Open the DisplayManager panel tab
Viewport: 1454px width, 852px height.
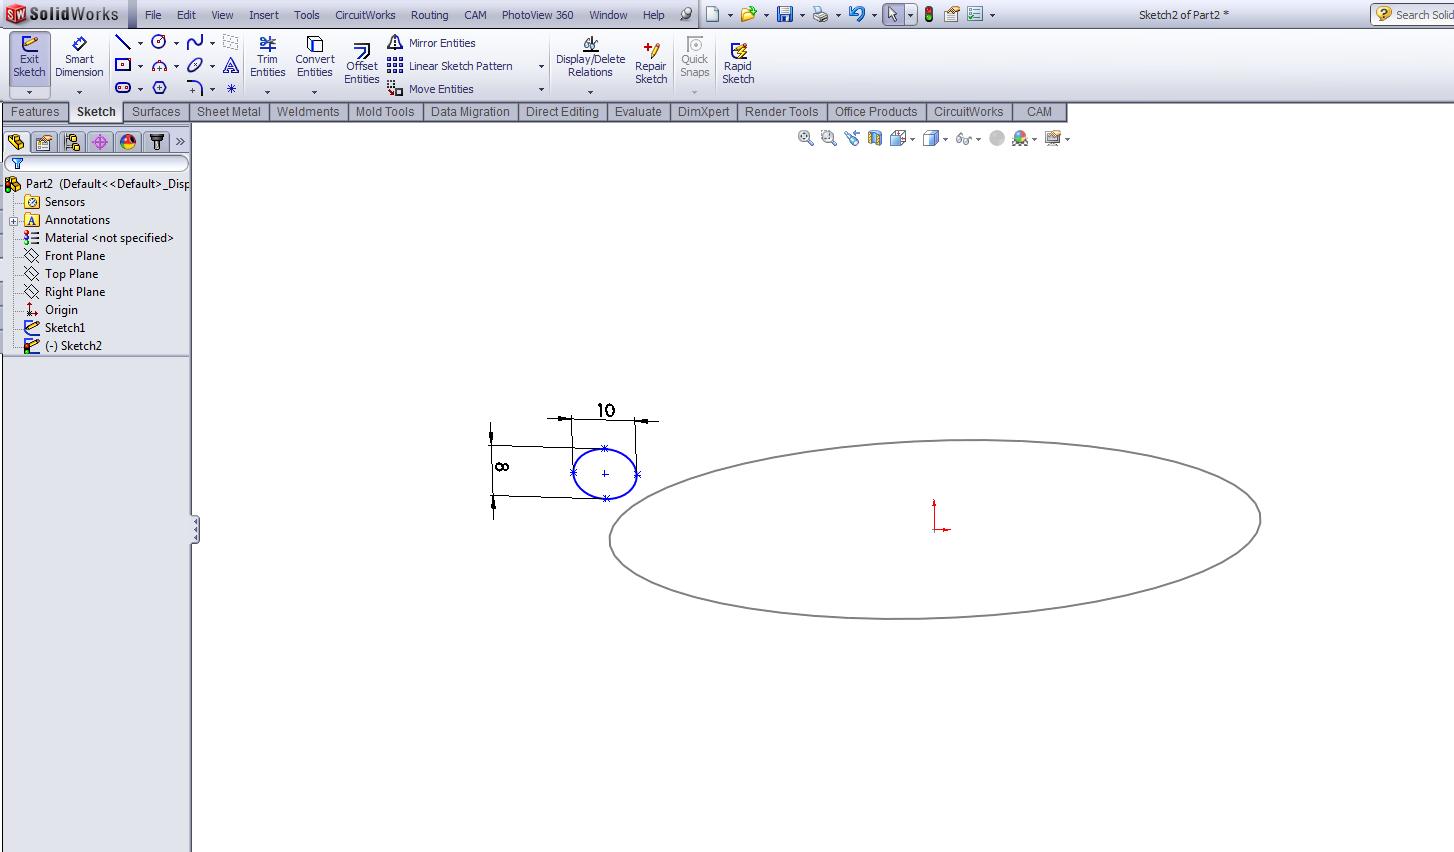[128, 142]
